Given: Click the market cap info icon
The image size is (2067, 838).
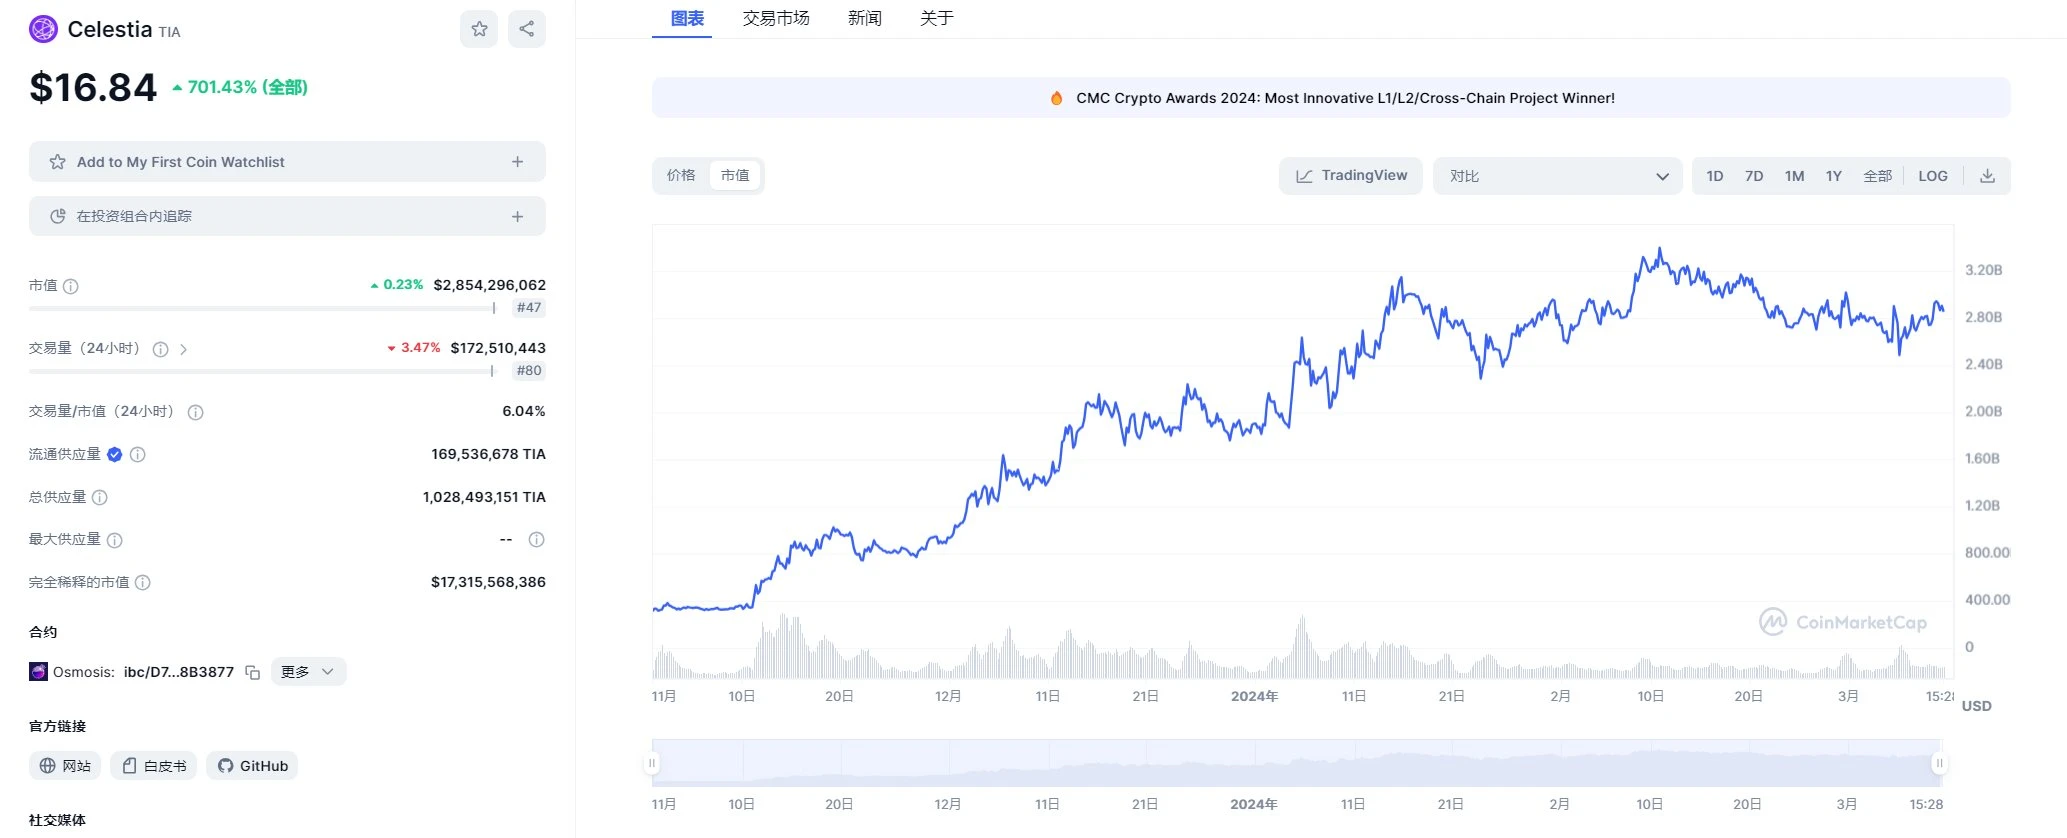Looking at the screenshot, I should pyautogui.click(x=71, y=286).
